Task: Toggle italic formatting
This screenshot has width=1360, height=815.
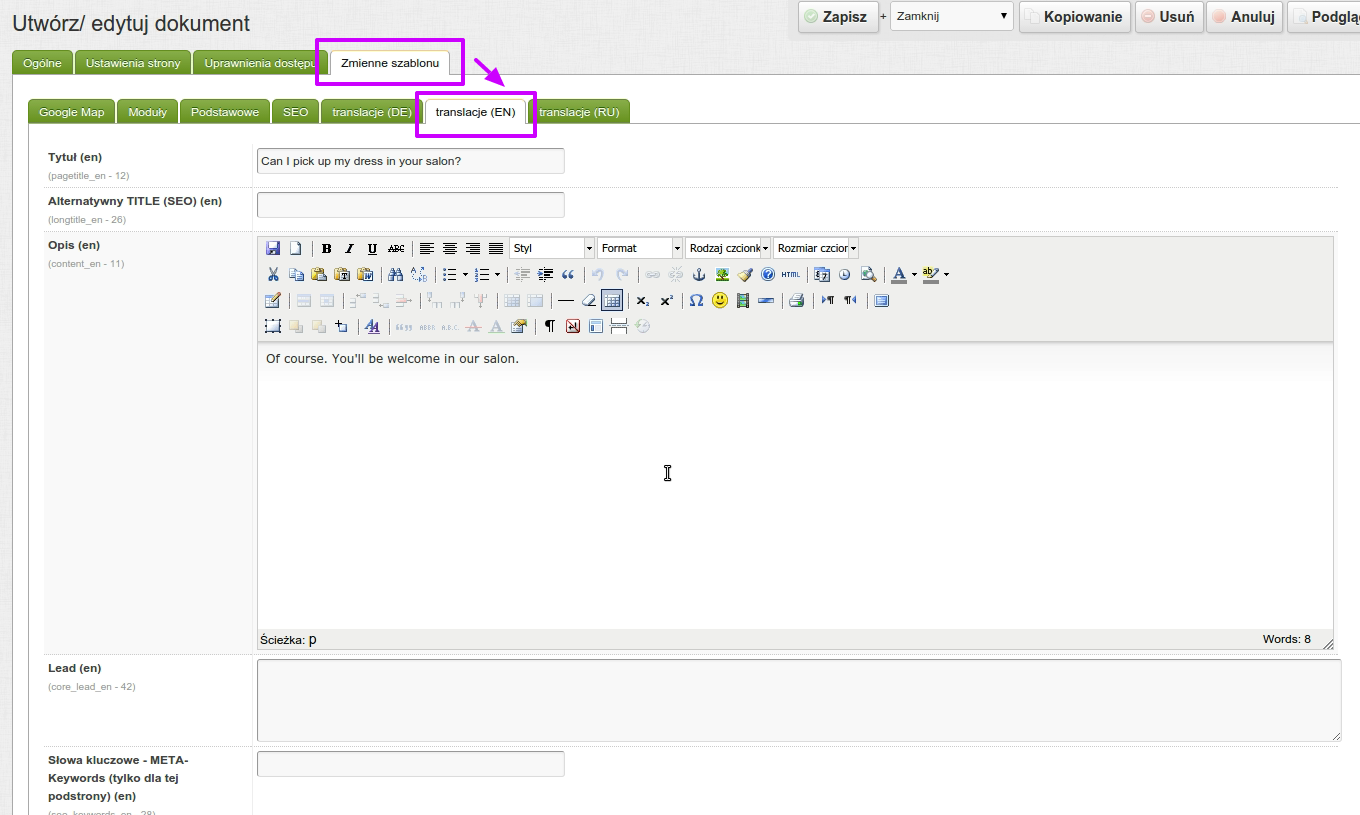Action: click(x=349, y=248)
